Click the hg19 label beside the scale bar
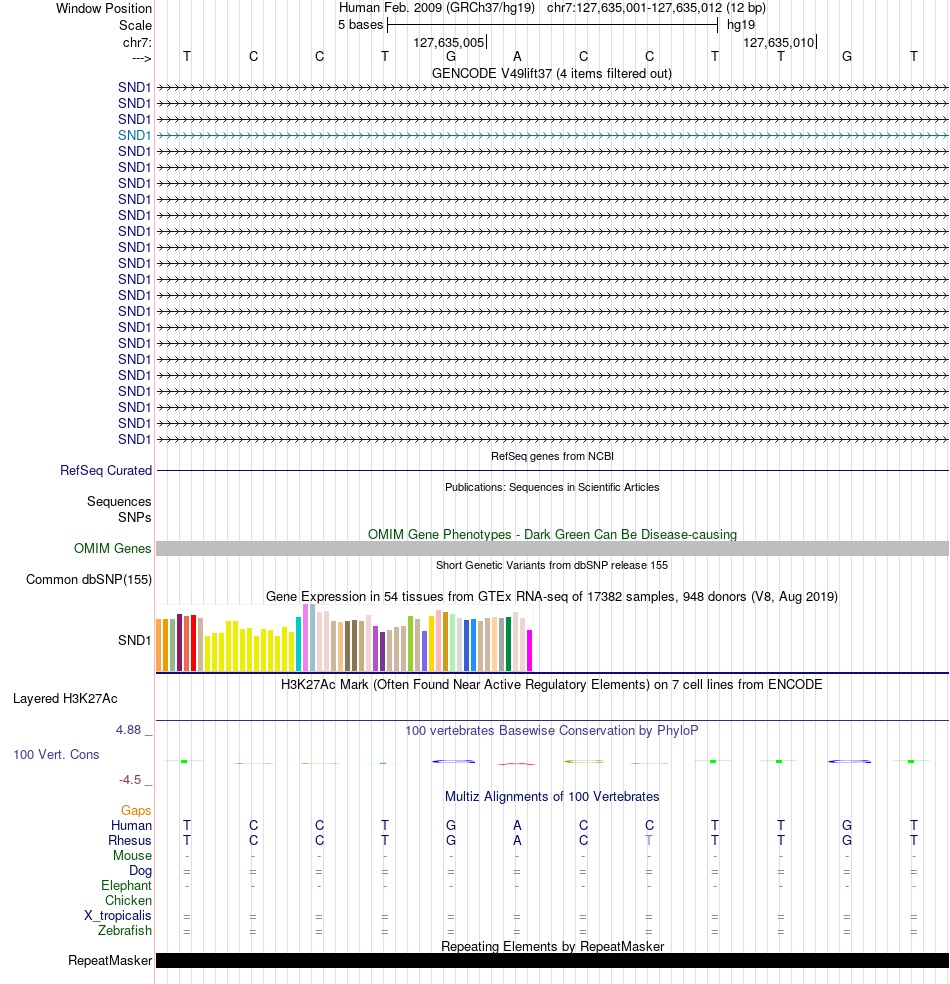The width and height of the screenshot is (950, 984). pyautogui.click(x=741, y=25)
